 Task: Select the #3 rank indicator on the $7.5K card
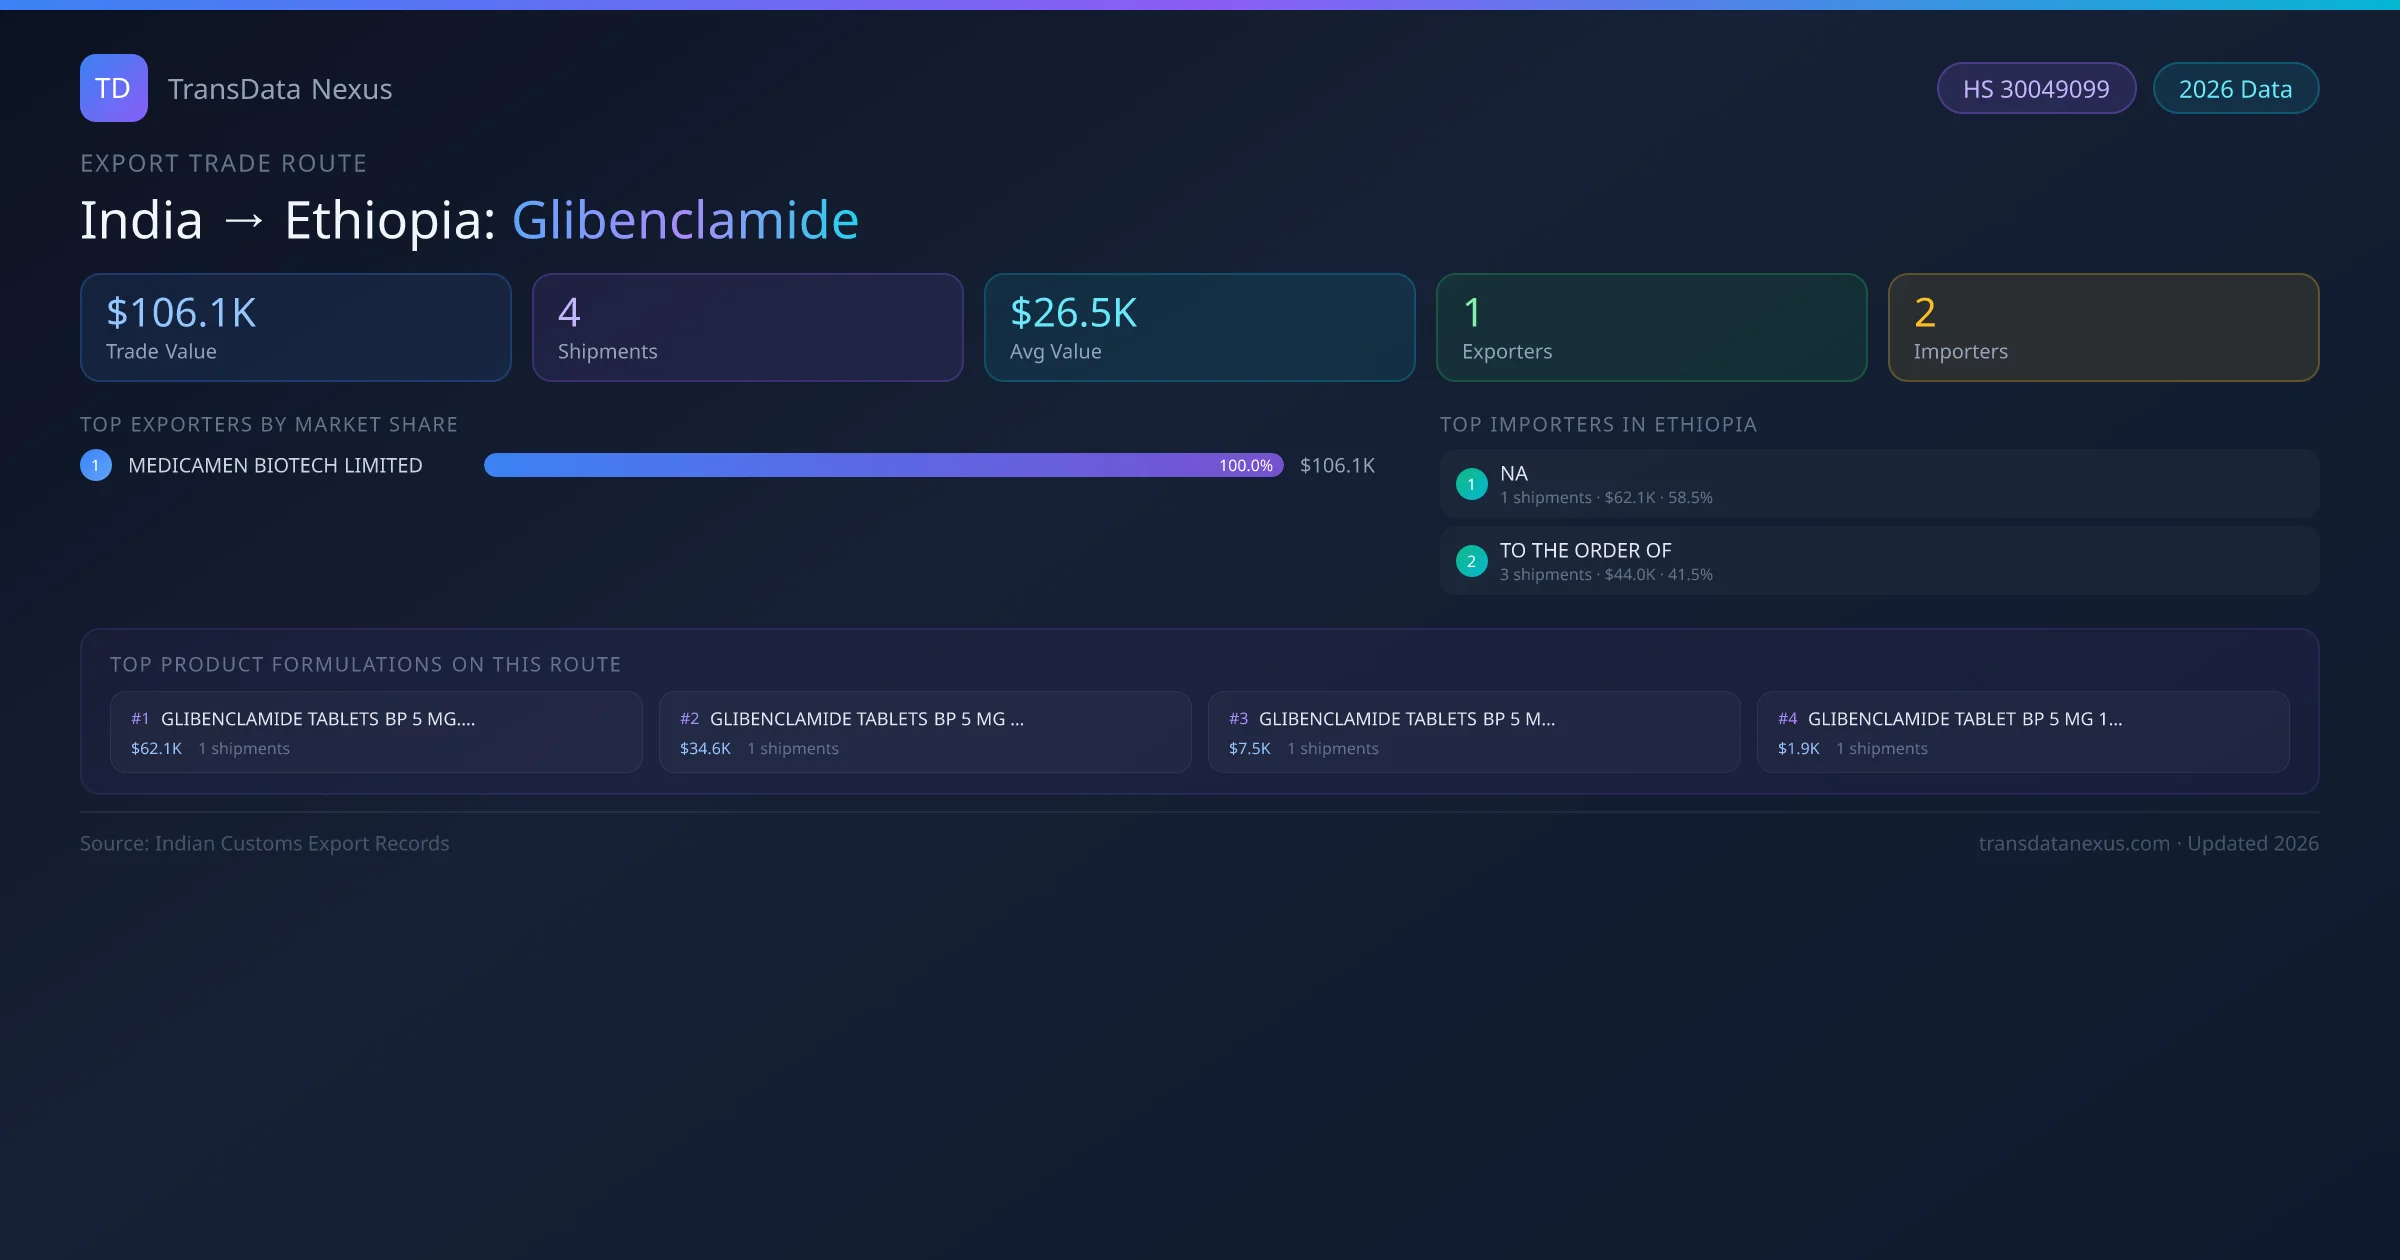pos(1239,717)
